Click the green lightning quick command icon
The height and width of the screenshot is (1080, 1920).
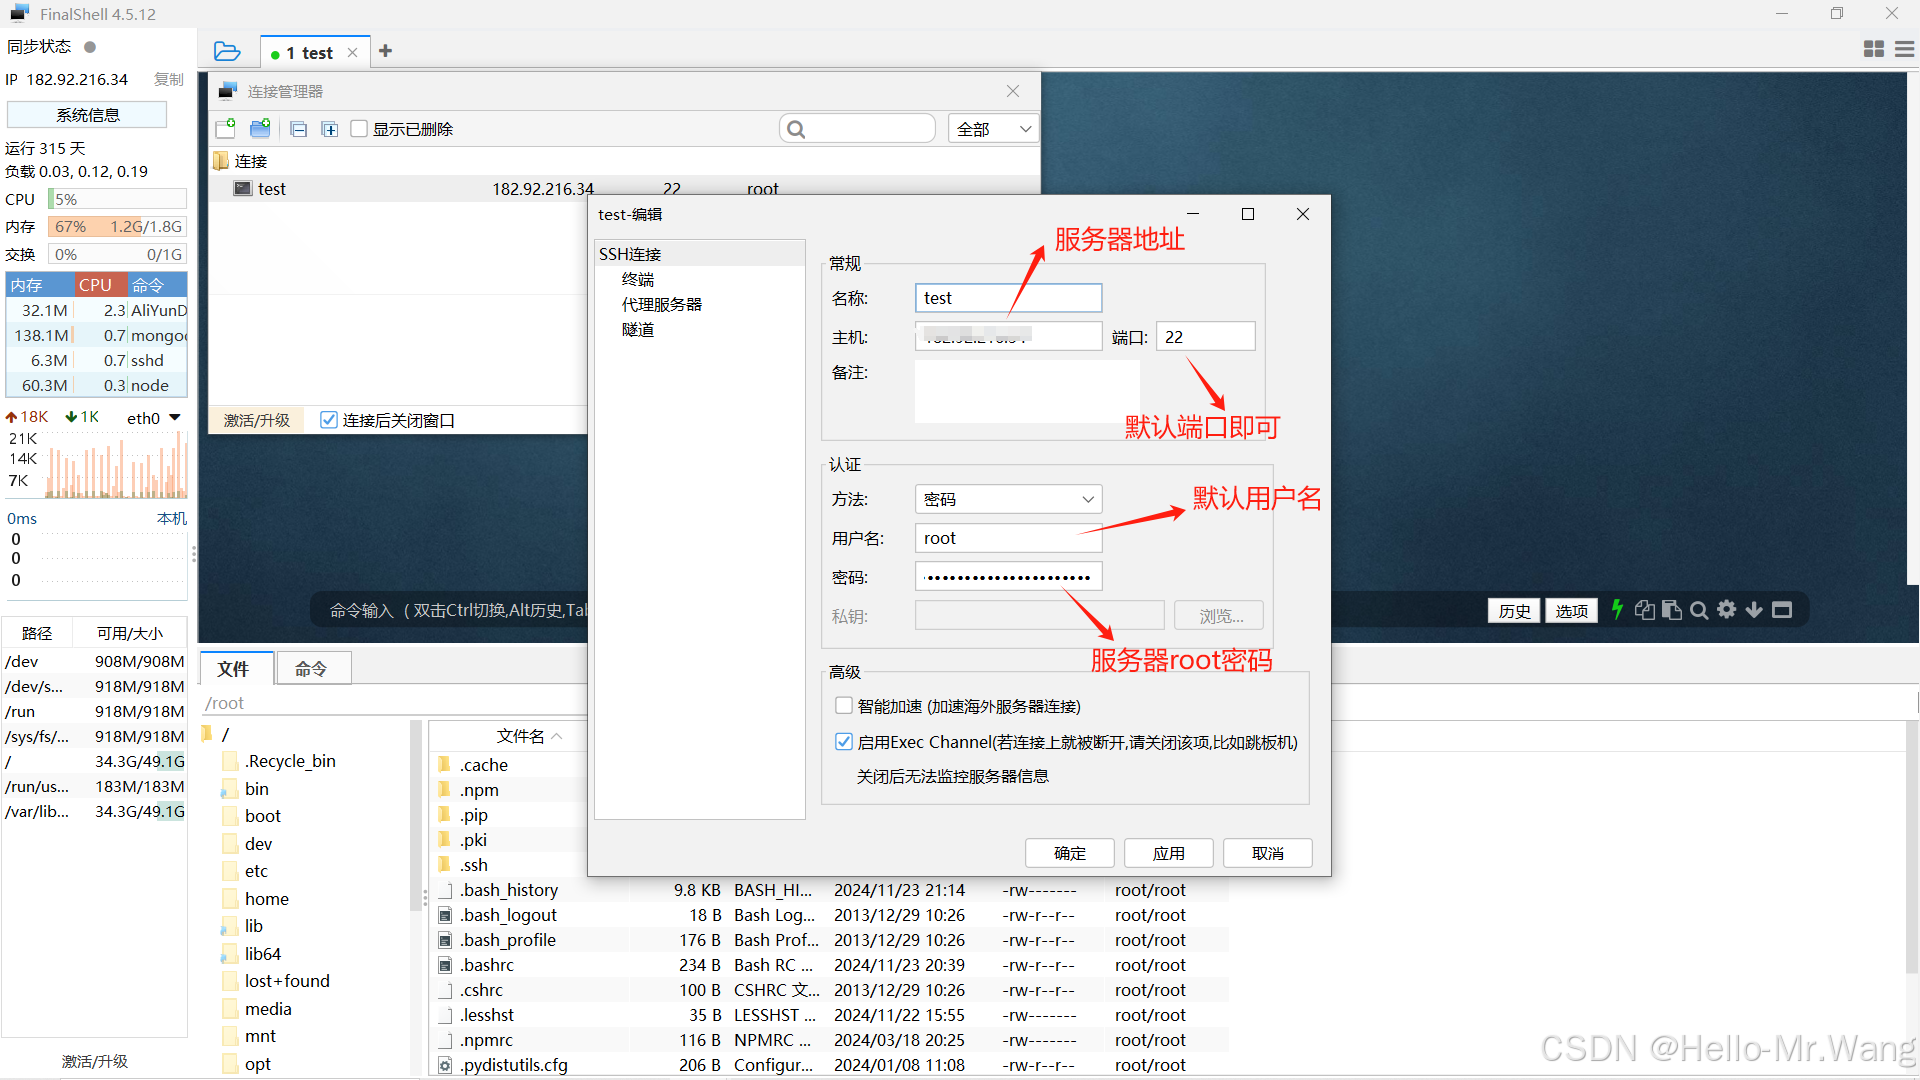(x=1617, y=609)
